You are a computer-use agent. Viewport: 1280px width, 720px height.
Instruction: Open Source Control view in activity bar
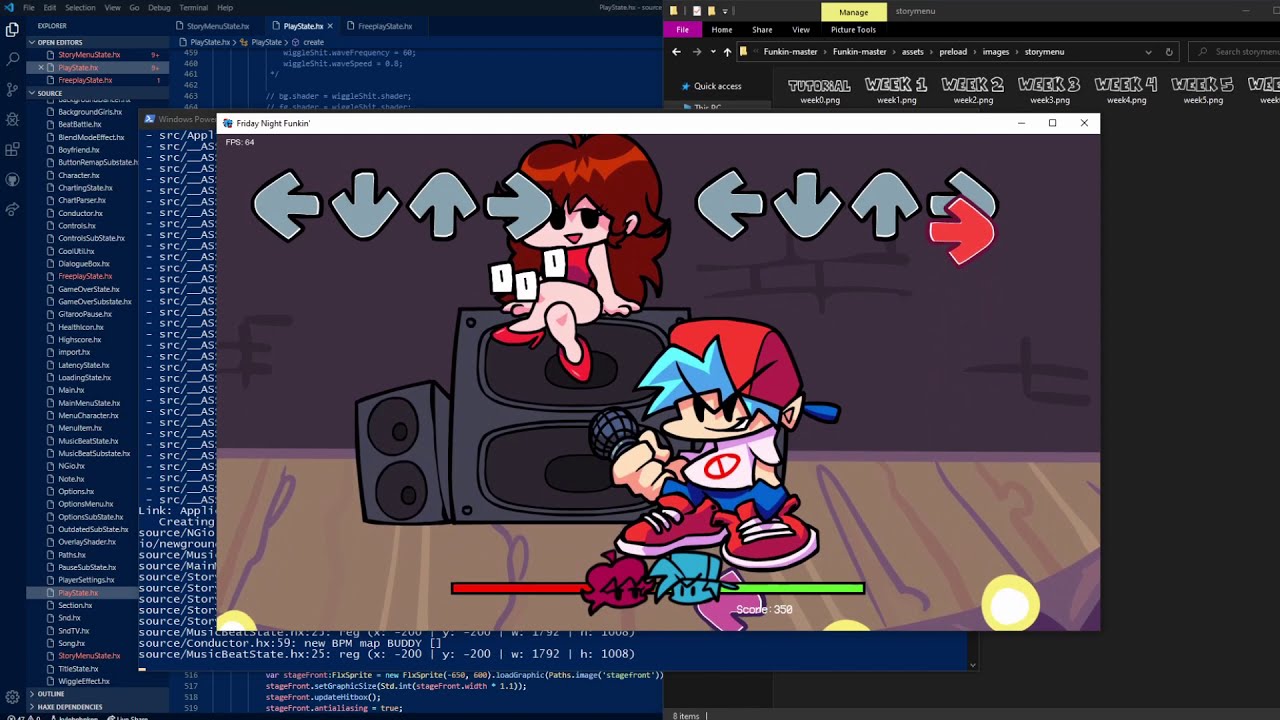click(x=12, y=90)
